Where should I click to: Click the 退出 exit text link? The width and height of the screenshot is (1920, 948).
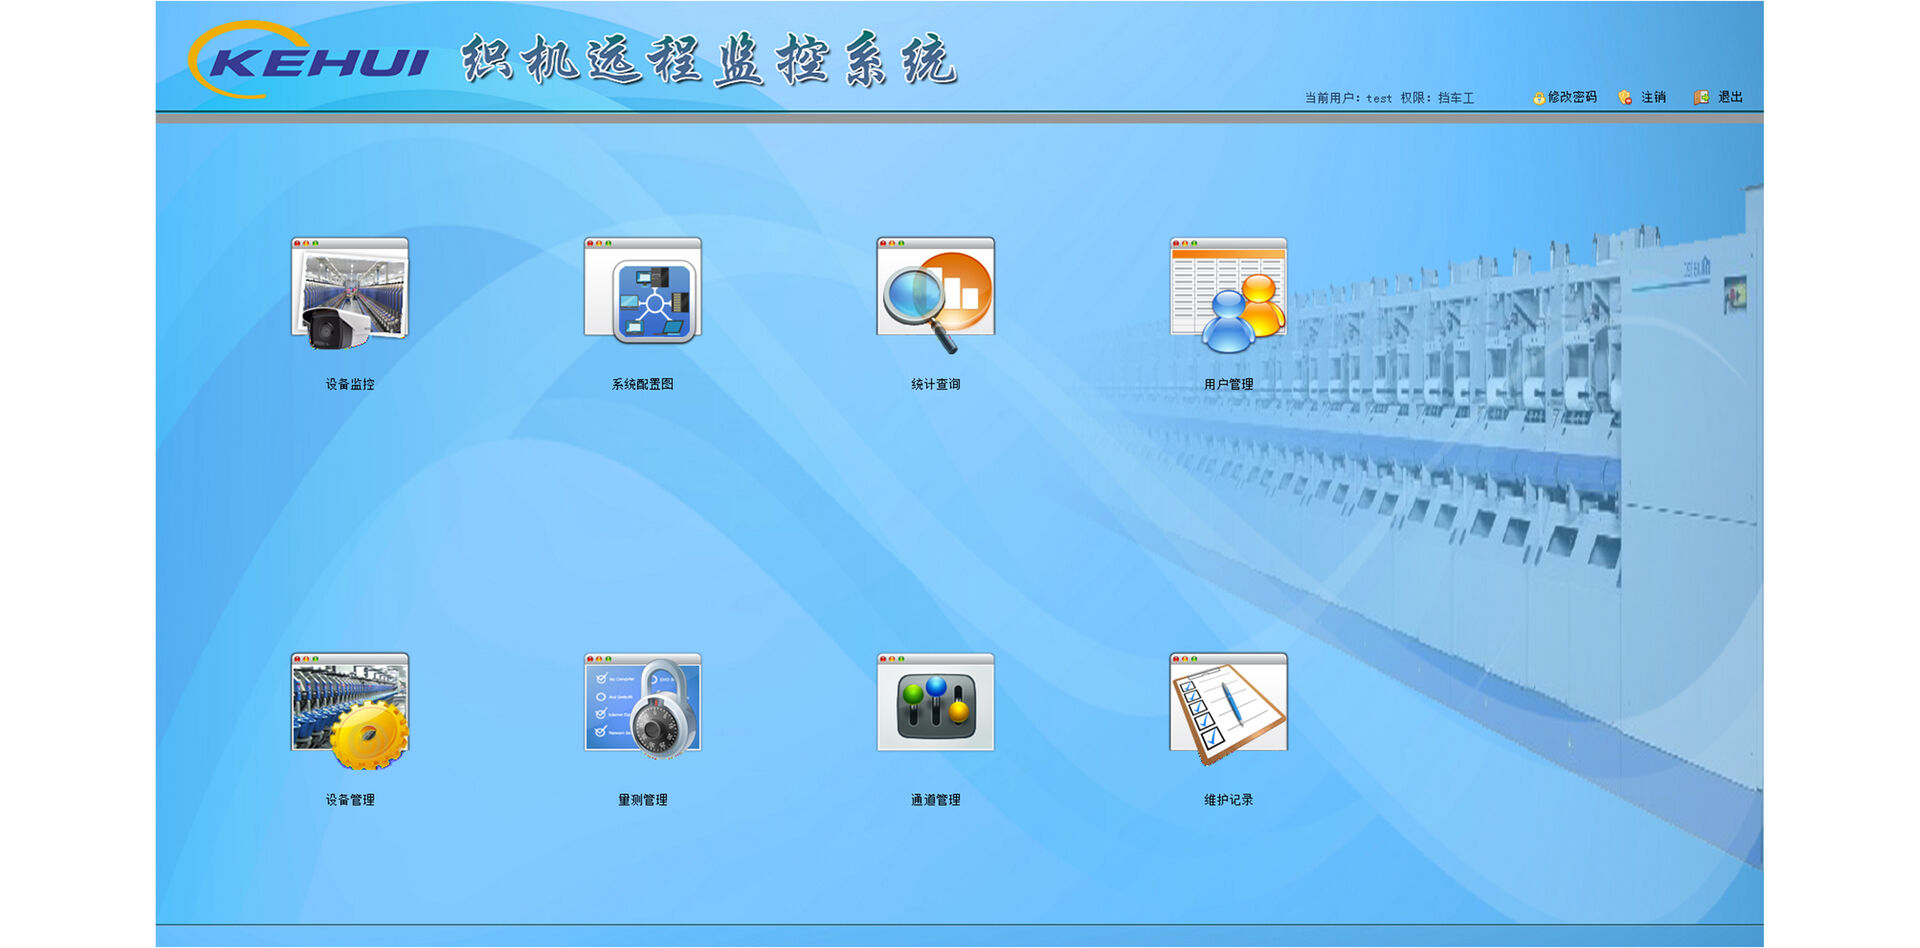(1730, 97)
